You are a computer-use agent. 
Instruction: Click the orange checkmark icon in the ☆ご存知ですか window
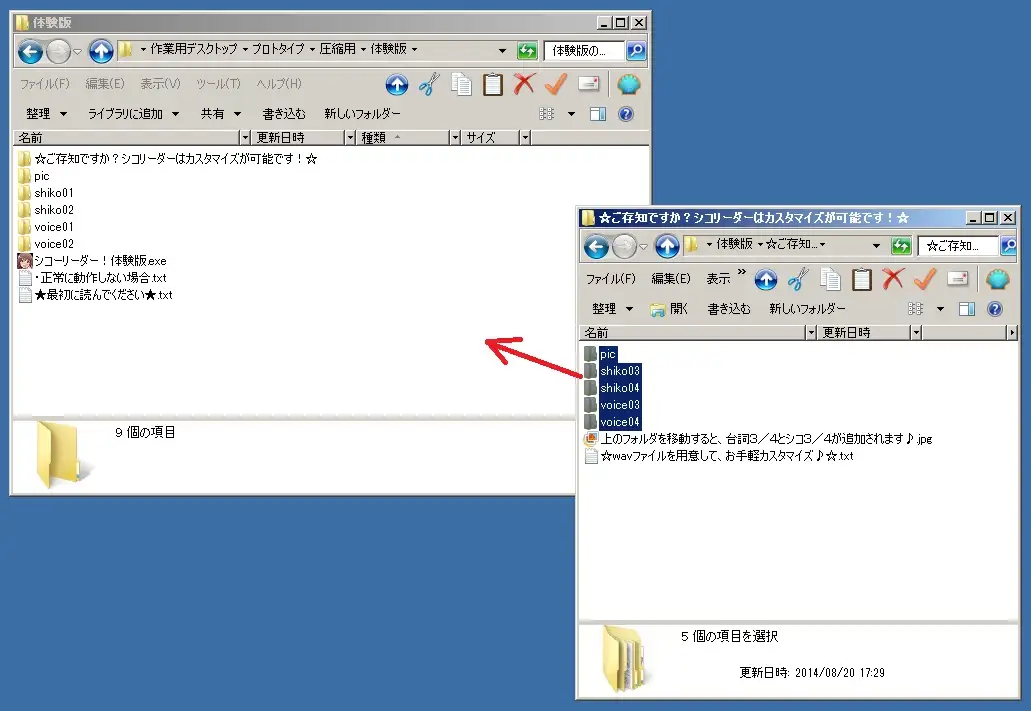pyautogui.click(x=924, y=279)
